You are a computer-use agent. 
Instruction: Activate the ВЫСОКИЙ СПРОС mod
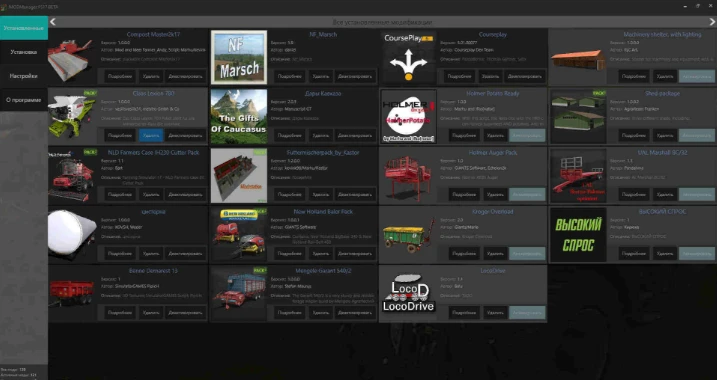(x=696, y=253)
